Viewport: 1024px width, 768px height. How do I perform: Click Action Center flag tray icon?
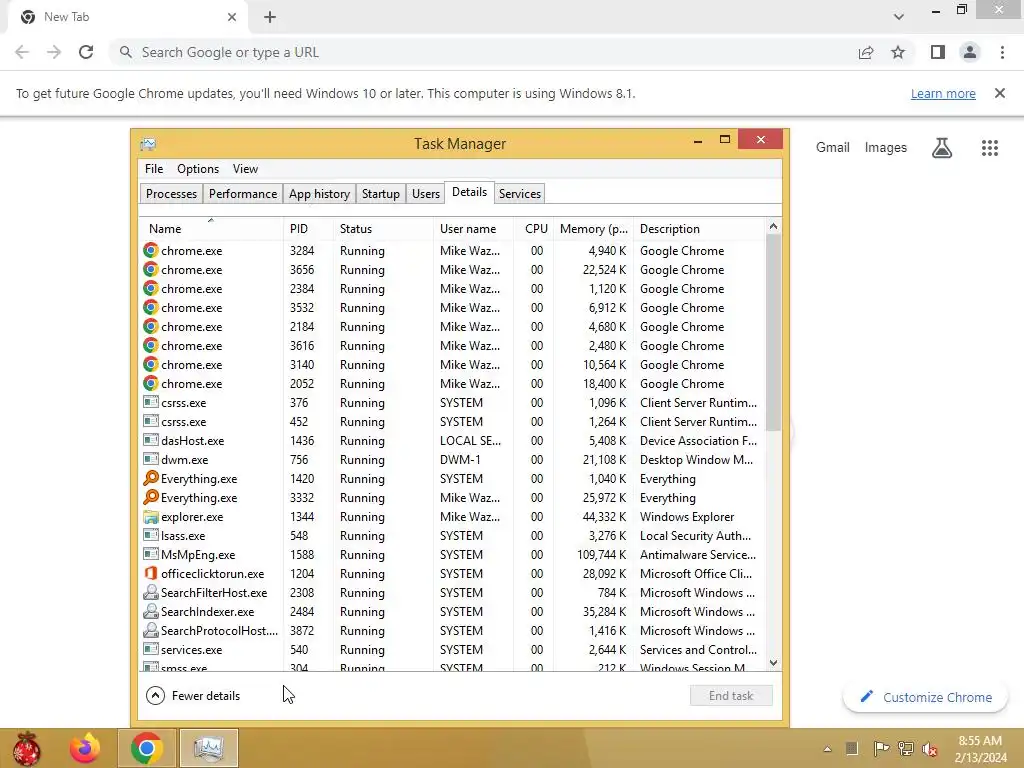pyautogui.click(x=880, y=748)
